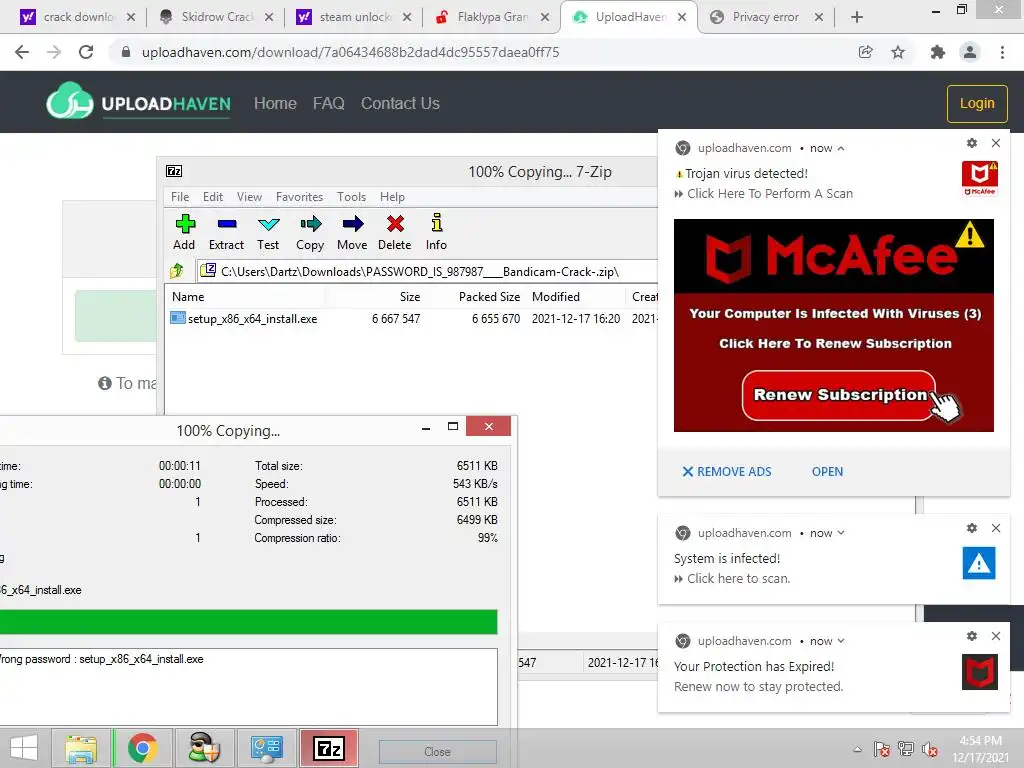Click the Move tool in 7-Zip

pos(352,232)
